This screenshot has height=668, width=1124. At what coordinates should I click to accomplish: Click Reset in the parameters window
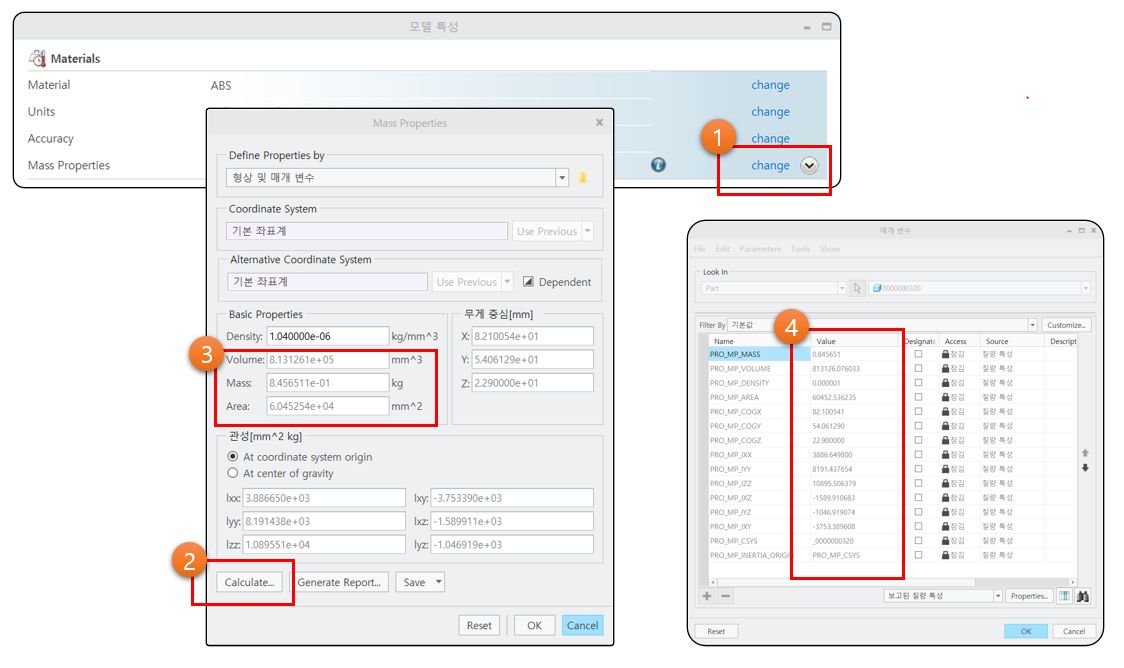coord(715,631)
